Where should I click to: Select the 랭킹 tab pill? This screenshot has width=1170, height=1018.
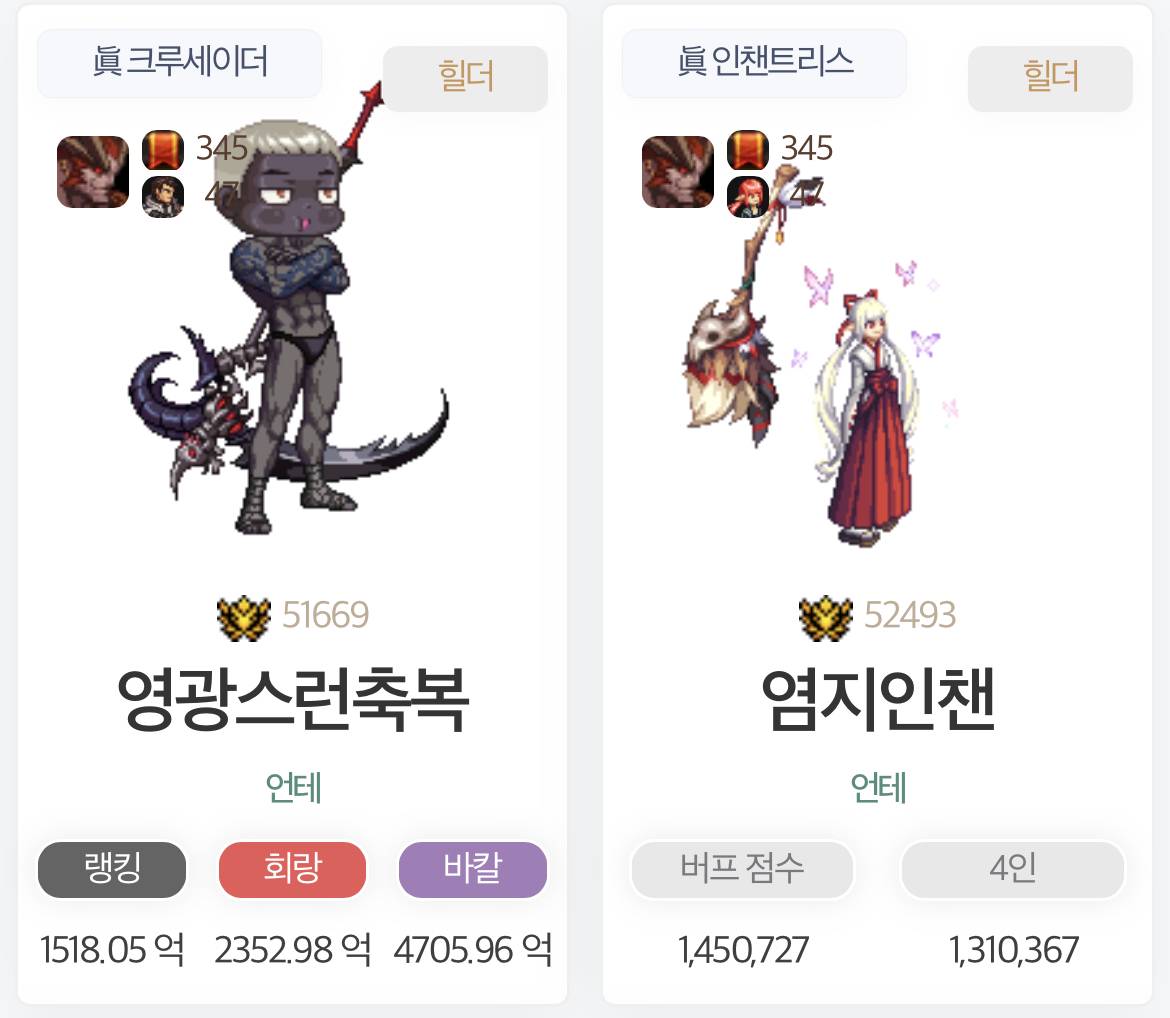point(112,869)
